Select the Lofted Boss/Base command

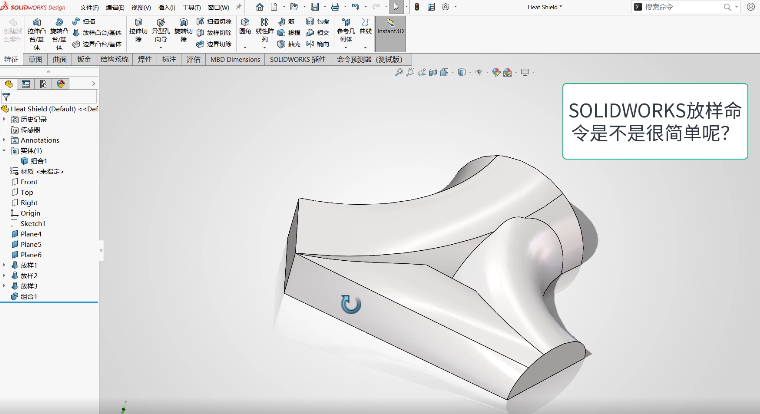coord(97,32)
